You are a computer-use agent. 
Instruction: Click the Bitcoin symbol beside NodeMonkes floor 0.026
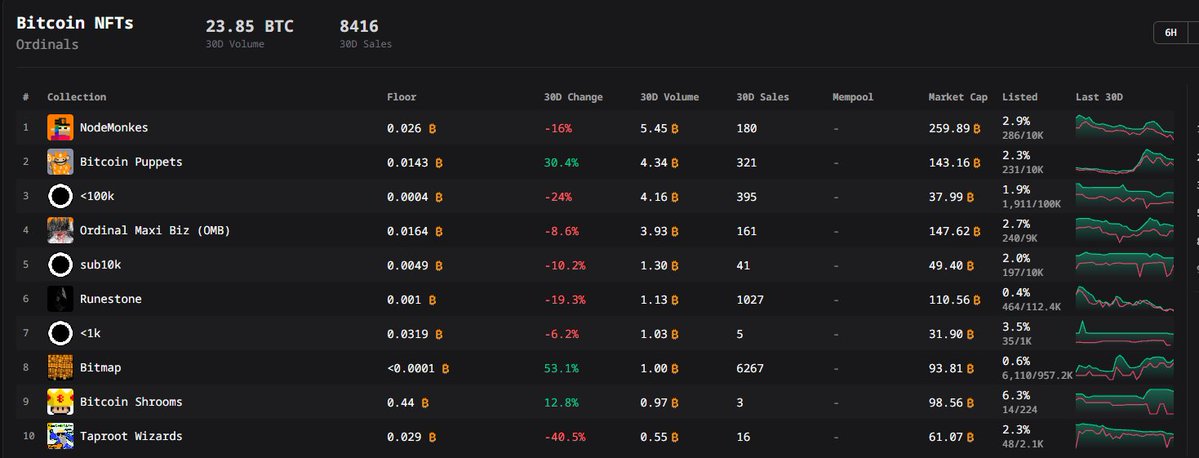pos(432,128)
